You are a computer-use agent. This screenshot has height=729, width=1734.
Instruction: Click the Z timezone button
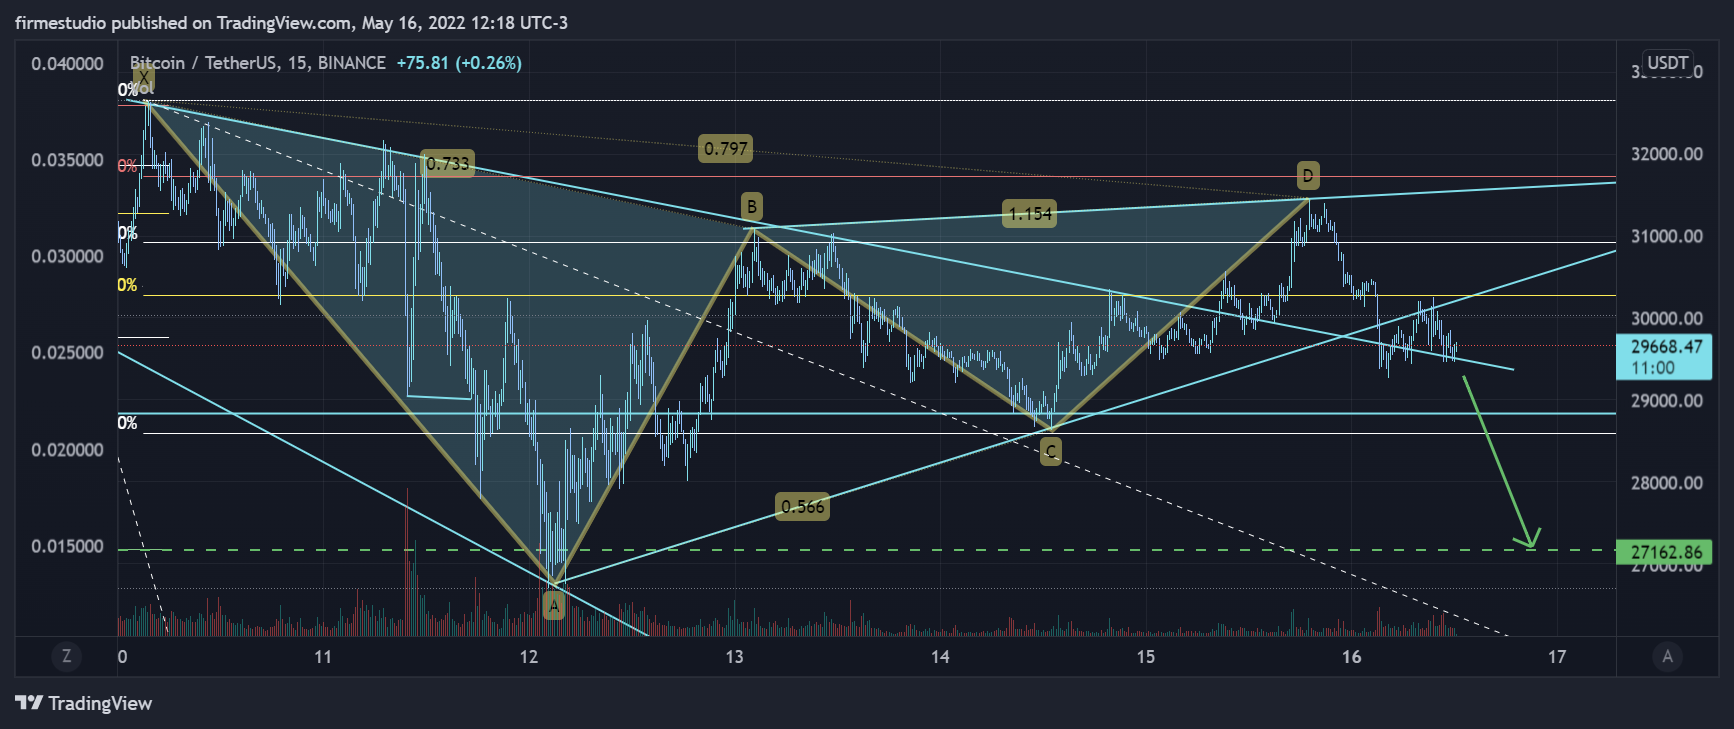67,657
